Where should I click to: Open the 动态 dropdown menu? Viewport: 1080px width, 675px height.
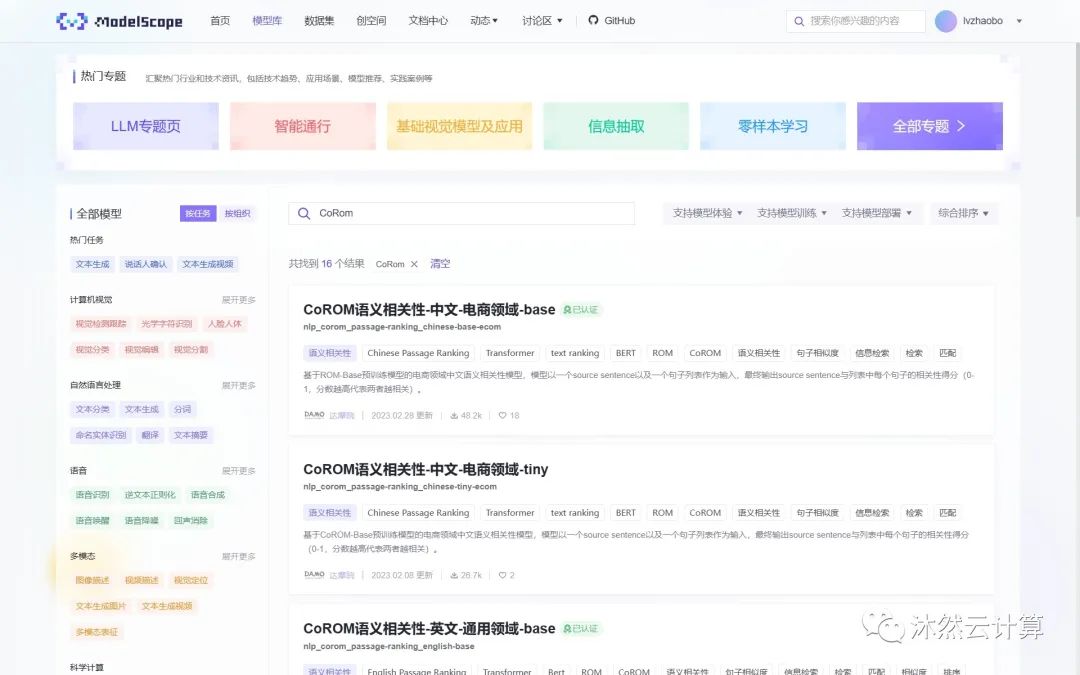[484, 21]
